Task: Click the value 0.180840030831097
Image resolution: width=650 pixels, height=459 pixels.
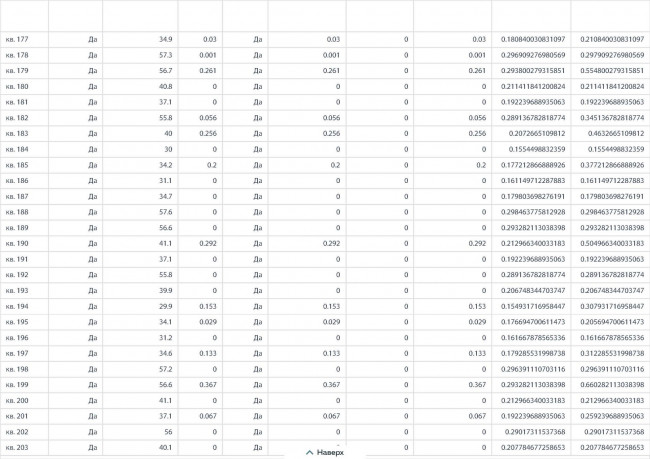Action: [x=533, y=39]
